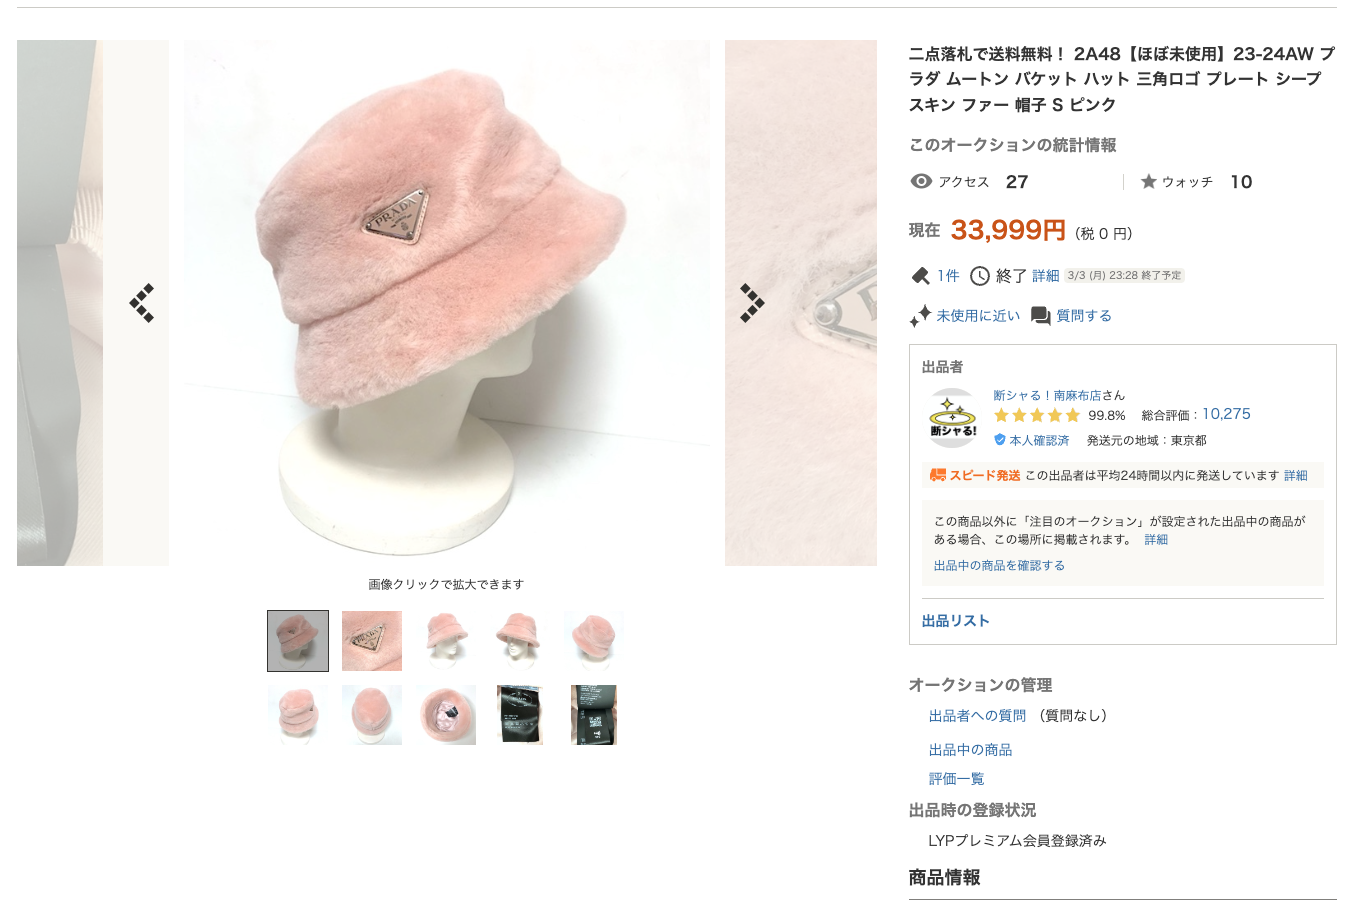Viewport: 1348px width, 907px height.
Task: Select the PRADA logo close-up thumbnail
Action: click(x=372, y=641)
